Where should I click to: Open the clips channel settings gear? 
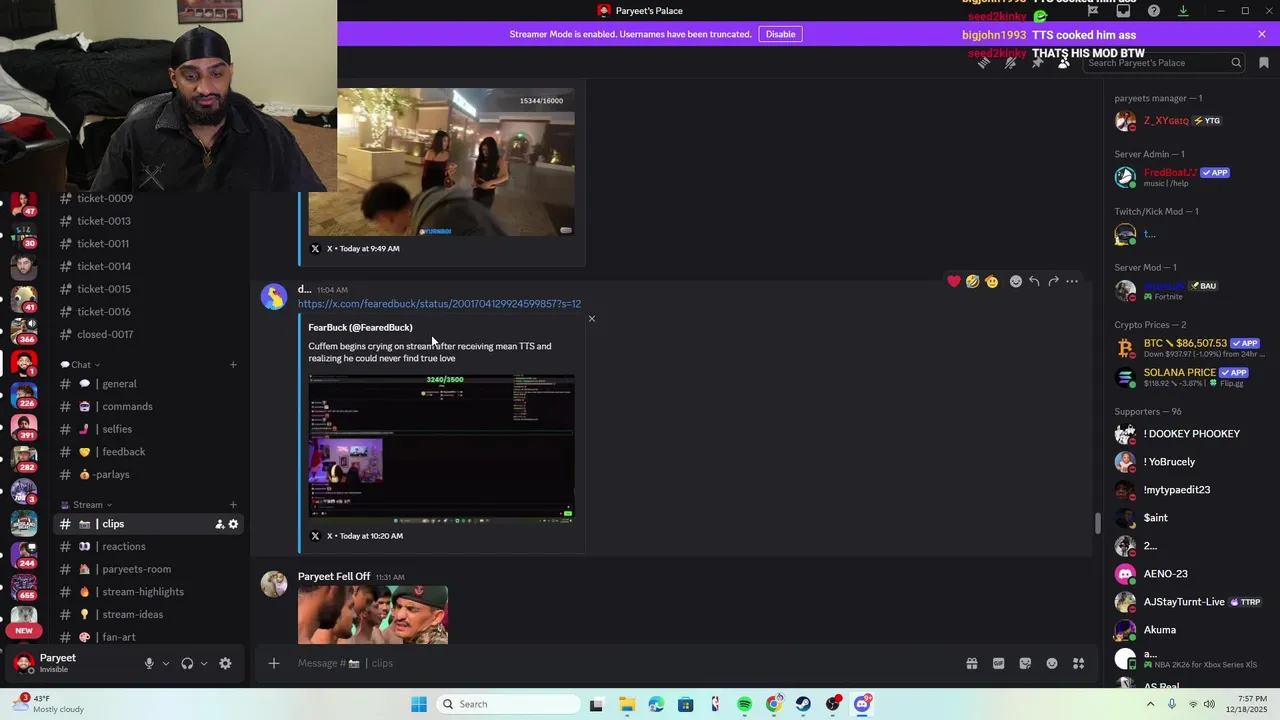click(x=234, y=524)
